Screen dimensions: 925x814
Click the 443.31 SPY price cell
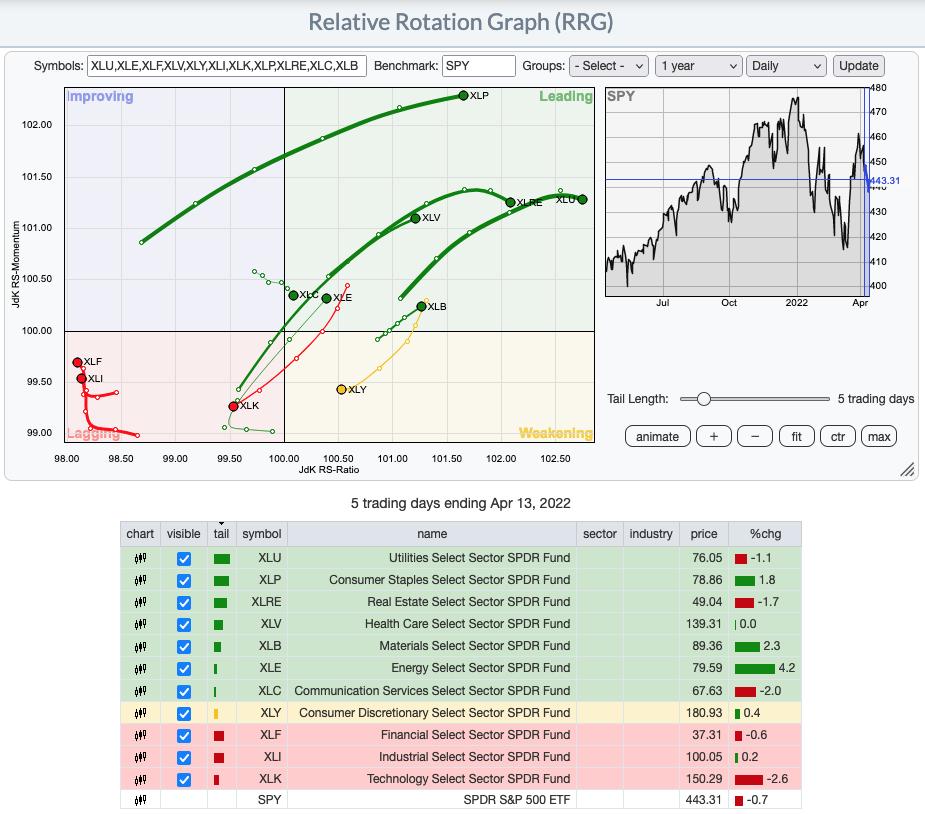point(704,800)
